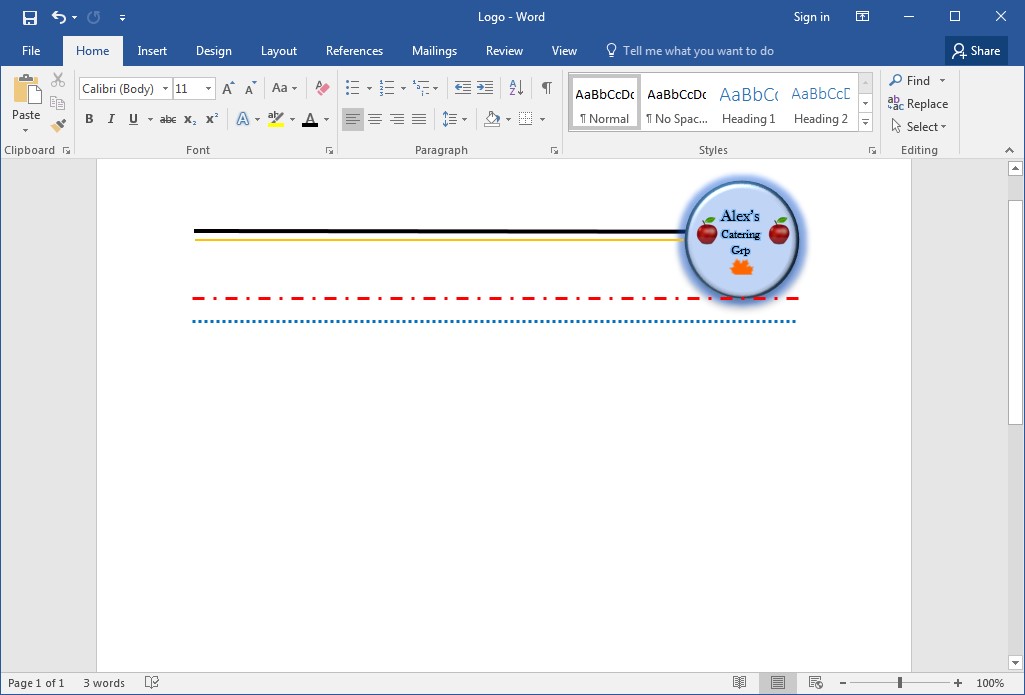Open the font size dropdown
The image size is (1025, 695).
(208, 89)
